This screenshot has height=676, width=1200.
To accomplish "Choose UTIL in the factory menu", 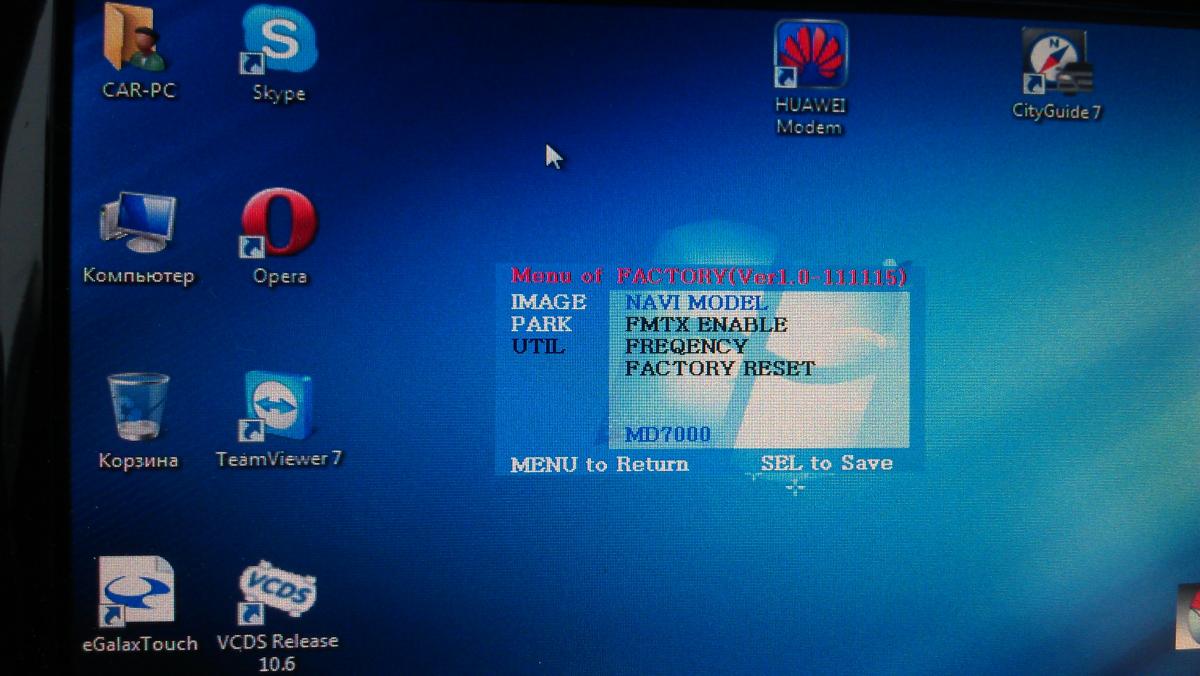I will click(538, 346).
